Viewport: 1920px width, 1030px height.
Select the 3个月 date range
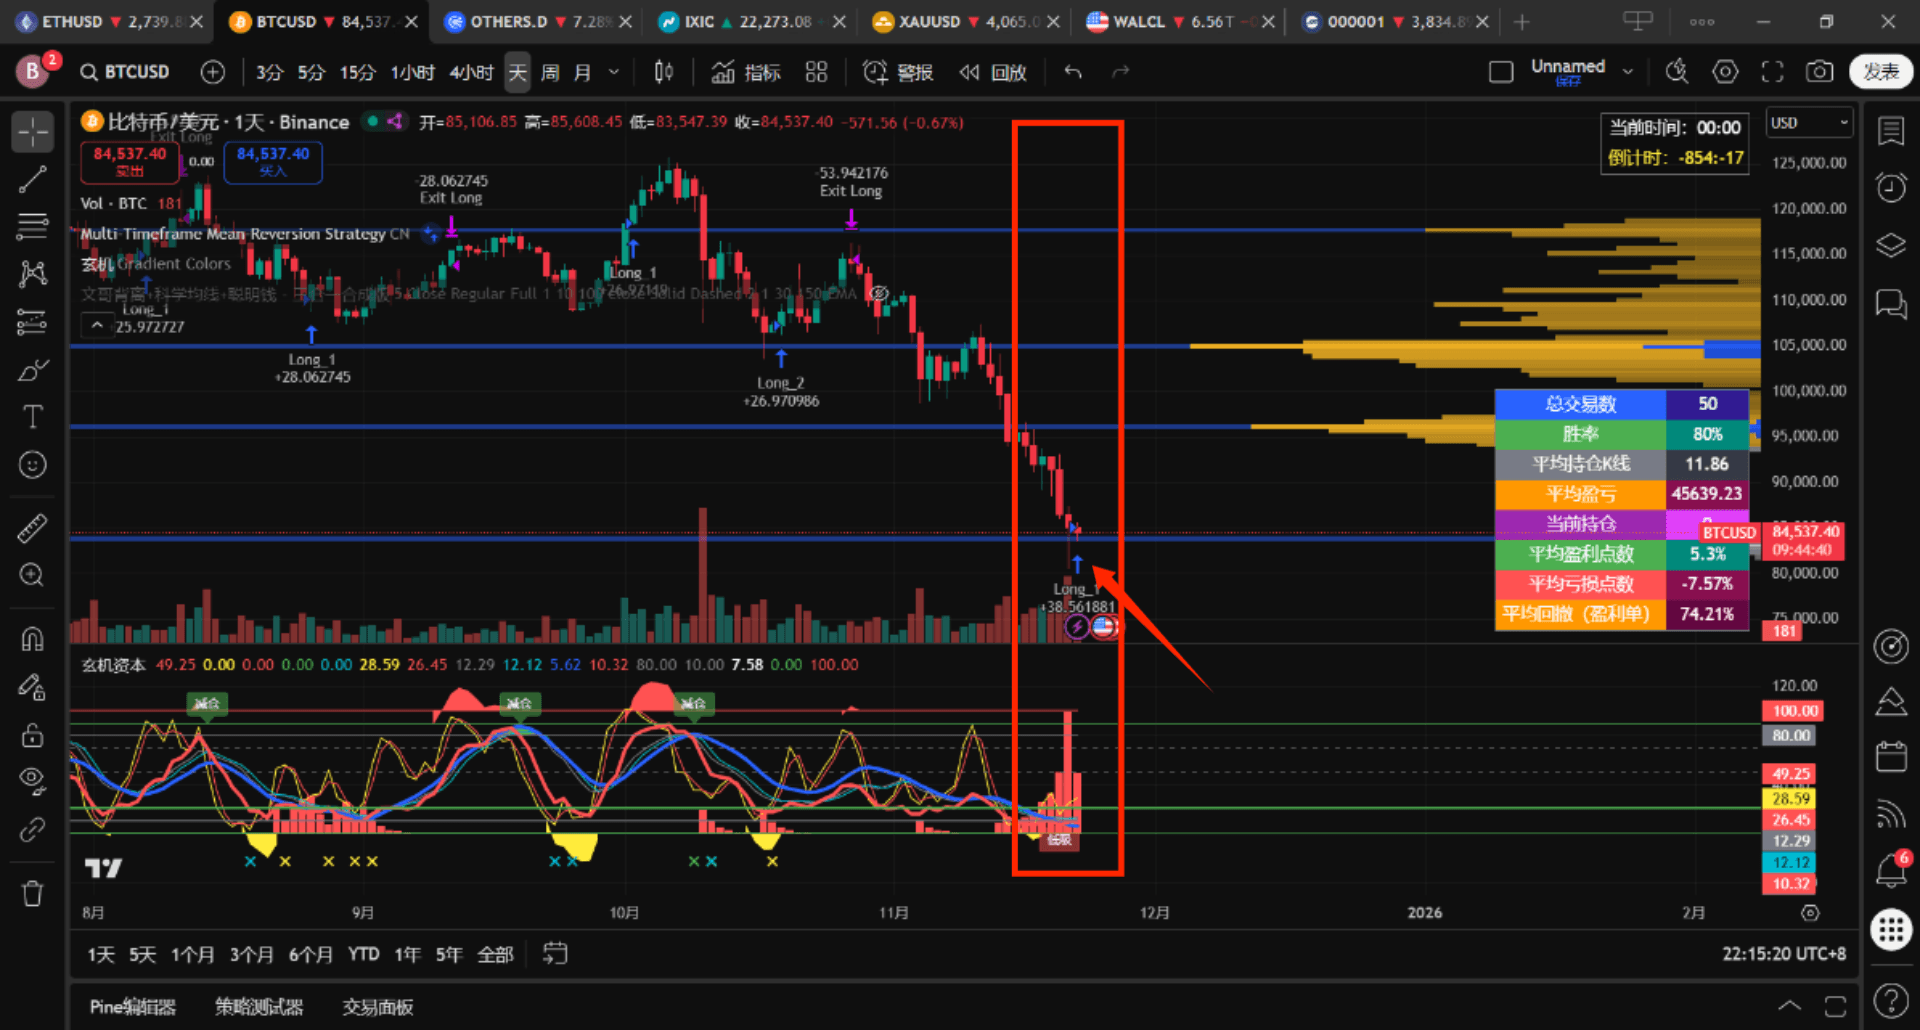(x=251, y=955)
